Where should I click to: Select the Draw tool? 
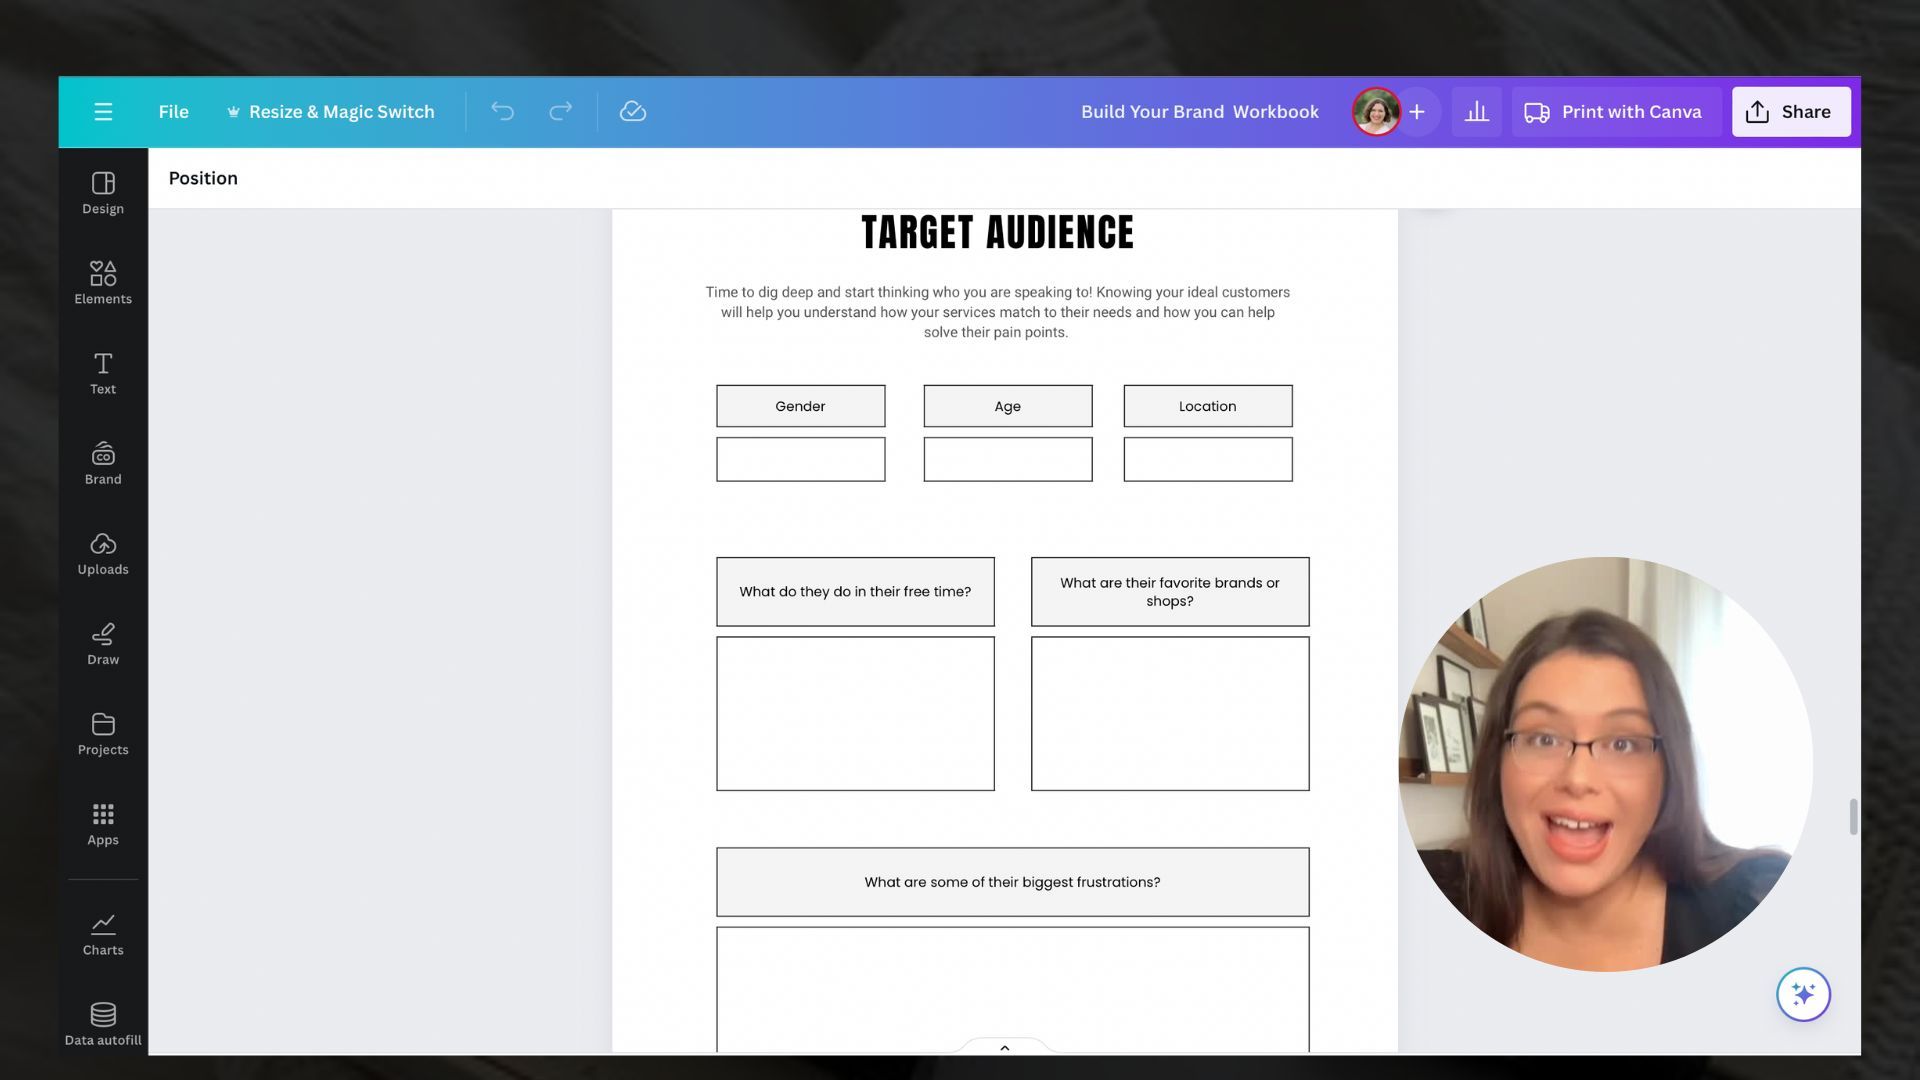[x=103, y=643]
